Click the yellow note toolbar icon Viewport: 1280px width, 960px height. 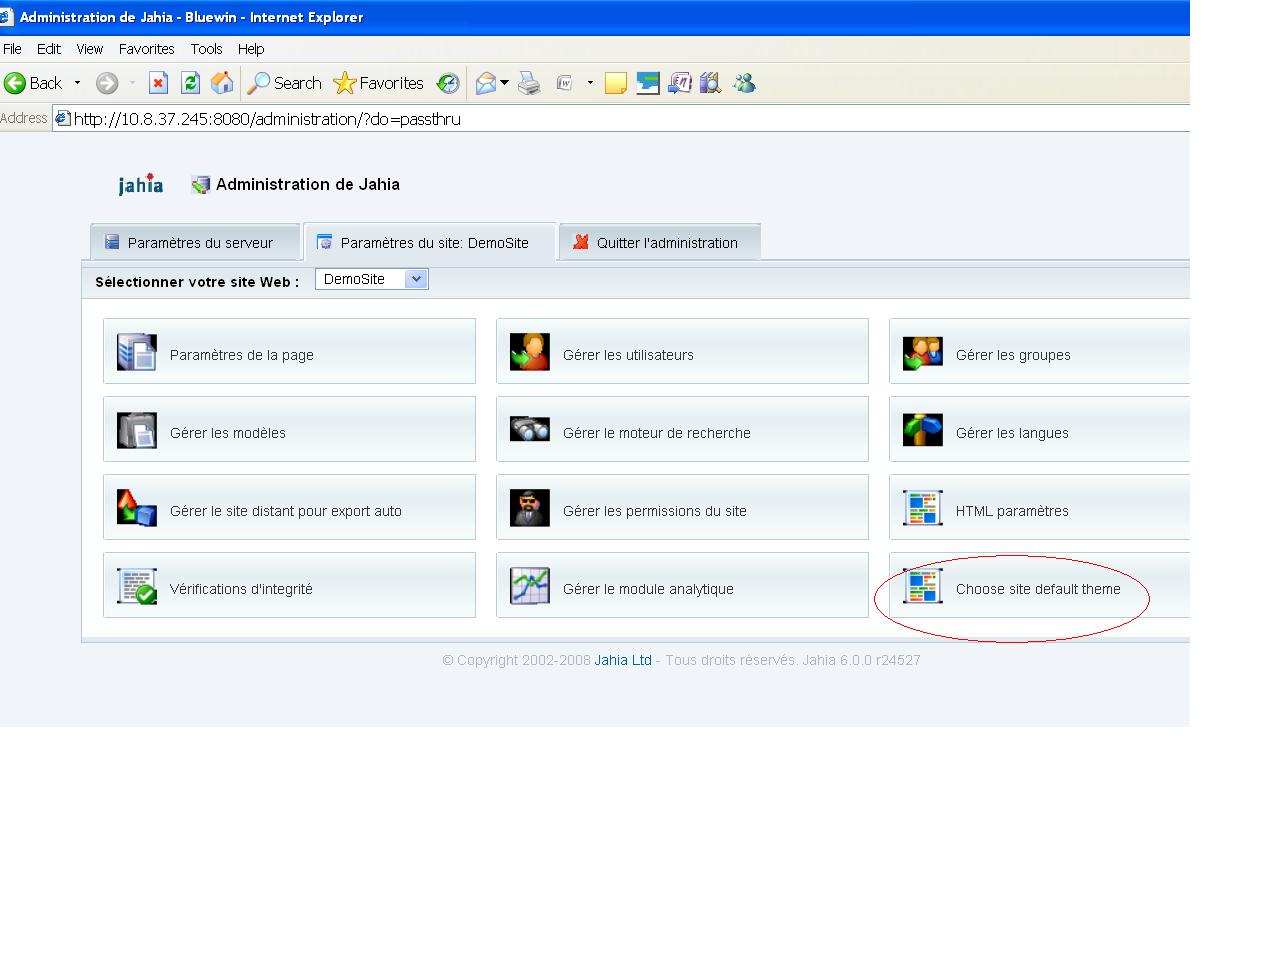click(x=616, y=83)
